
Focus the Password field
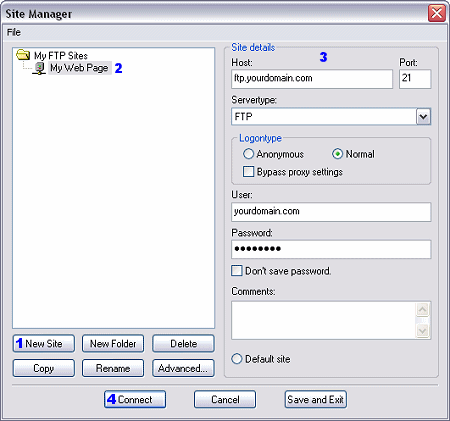(331, 249)
